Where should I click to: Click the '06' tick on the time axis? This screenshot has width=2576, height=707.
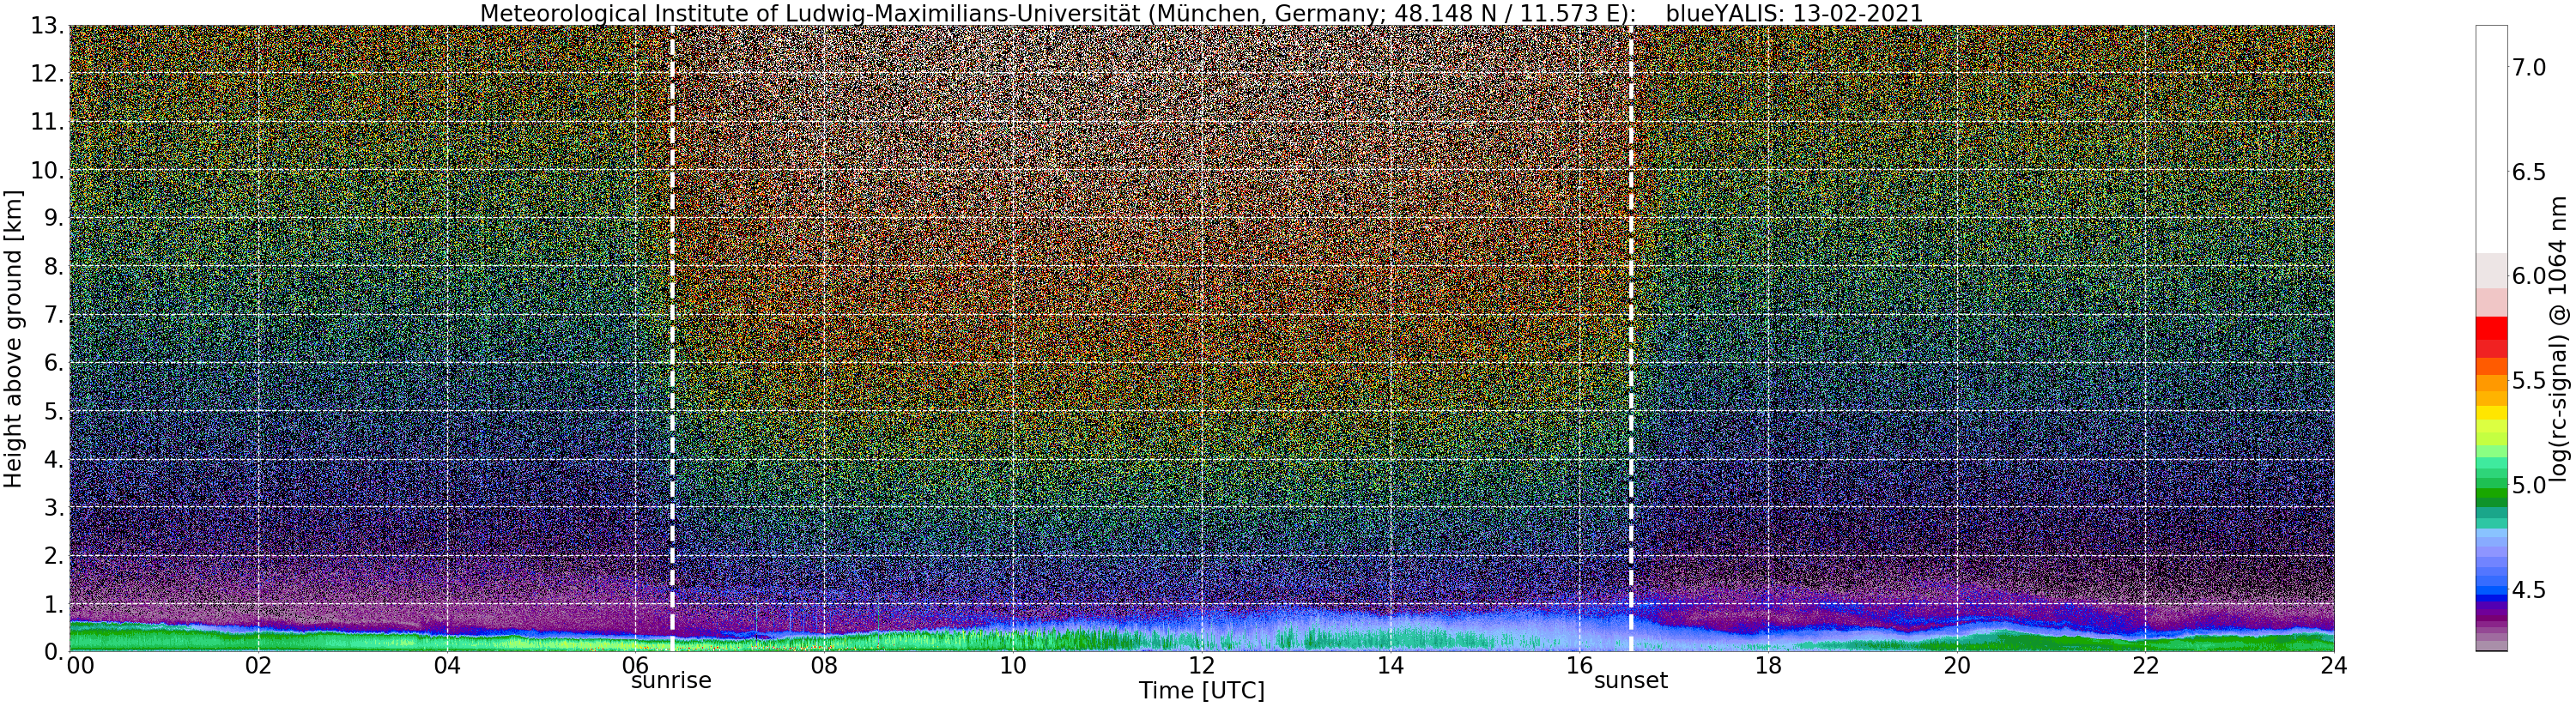[x=635, y=665]
